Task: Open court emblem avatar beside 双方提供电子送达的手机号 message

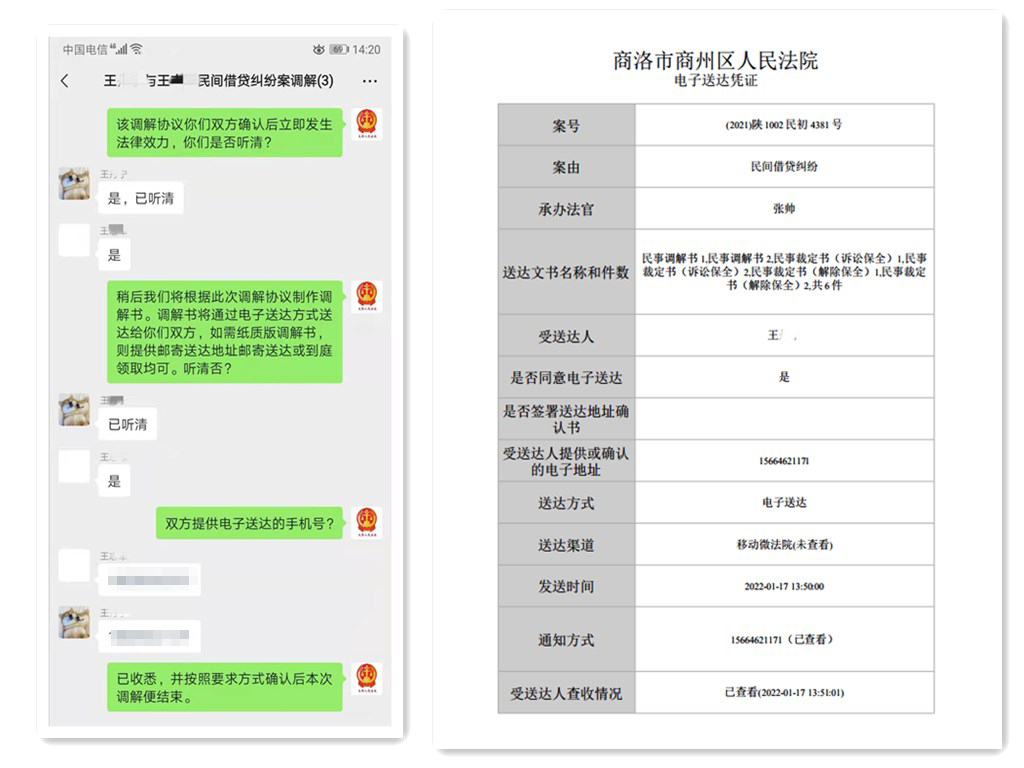Action: pos(367,523)
